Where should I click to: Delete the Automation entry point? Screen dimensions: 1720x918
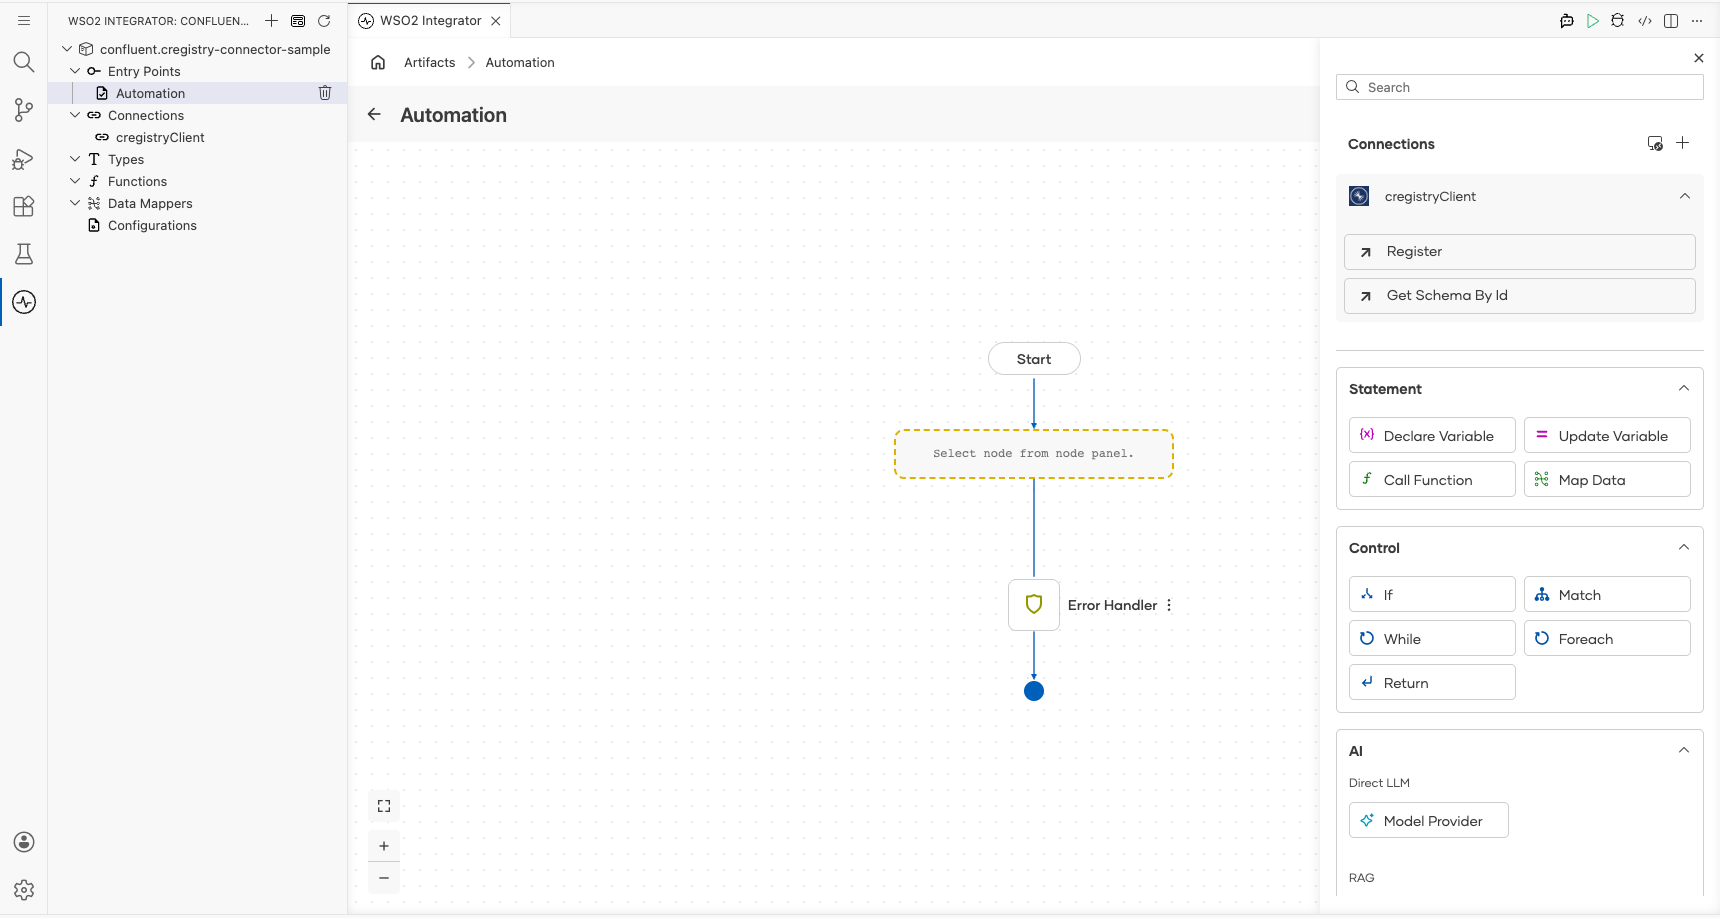click(325, 93)
